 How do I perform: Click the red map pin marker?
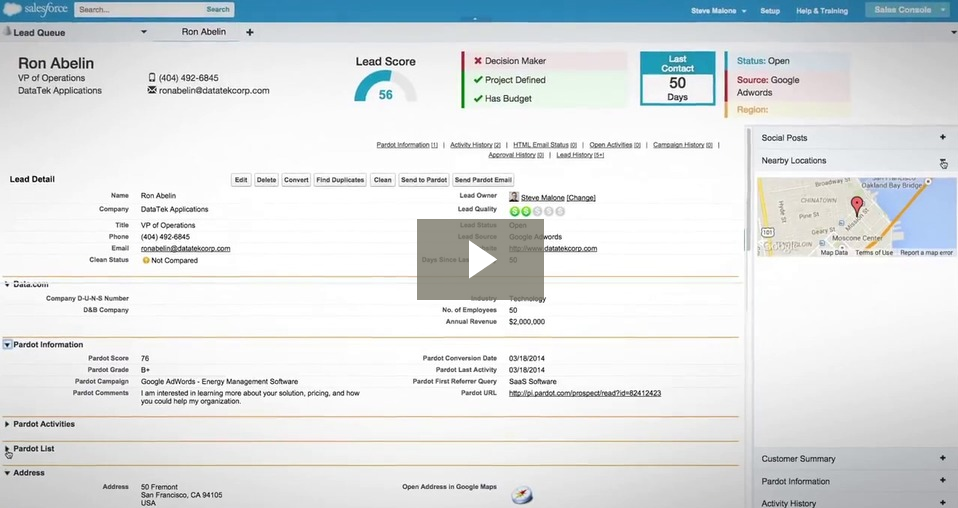point(856,207)
